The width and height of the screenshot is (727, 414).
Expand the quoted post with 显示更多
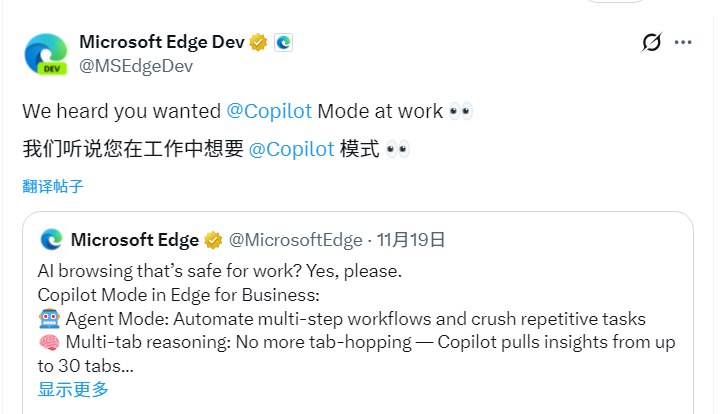tap(73, 389)
